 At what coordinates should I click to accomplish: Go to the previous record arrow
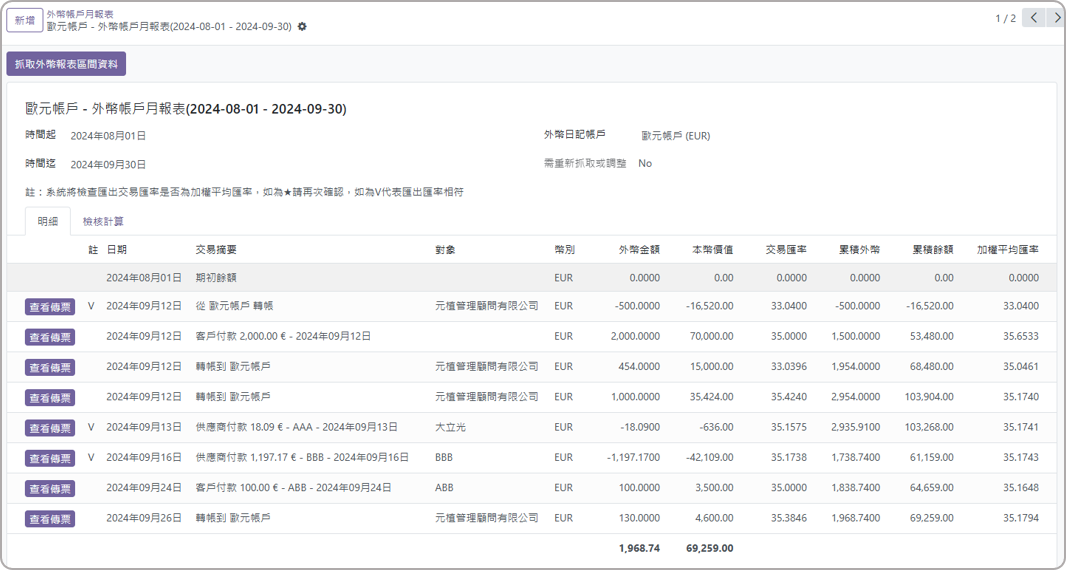click(1034, 18)
